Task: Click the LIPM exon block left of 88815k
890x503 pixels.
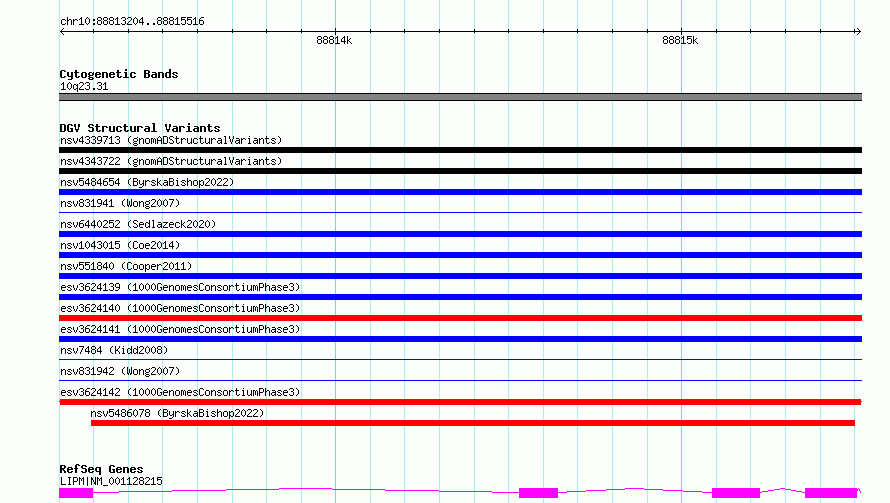Action: coord(538,493)
